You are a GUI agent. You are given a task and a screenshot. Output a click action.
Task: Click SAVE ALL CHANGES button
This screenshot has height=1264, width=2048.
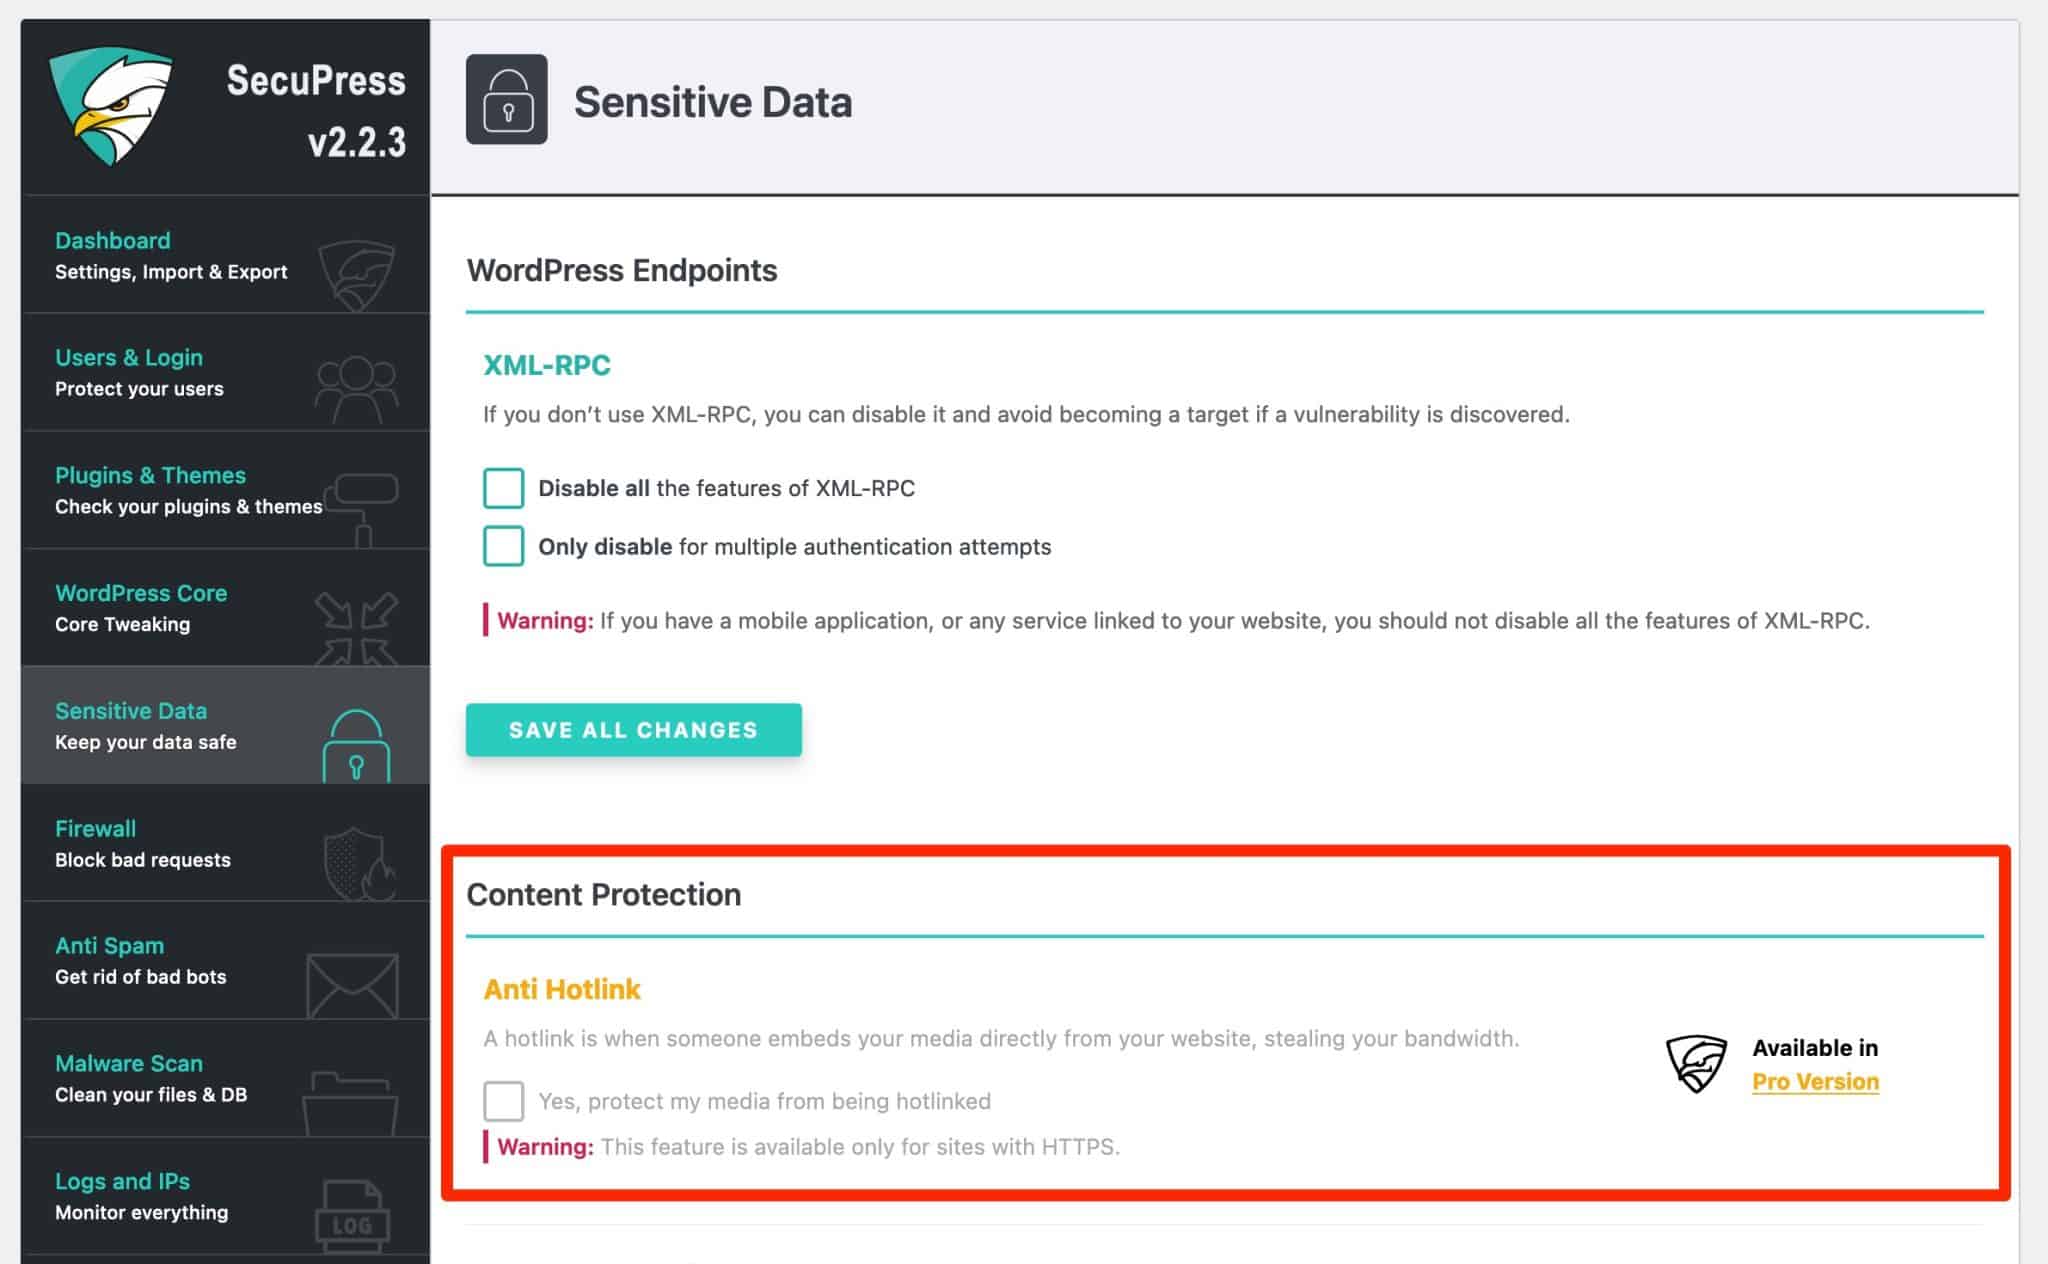pos(633,729)
